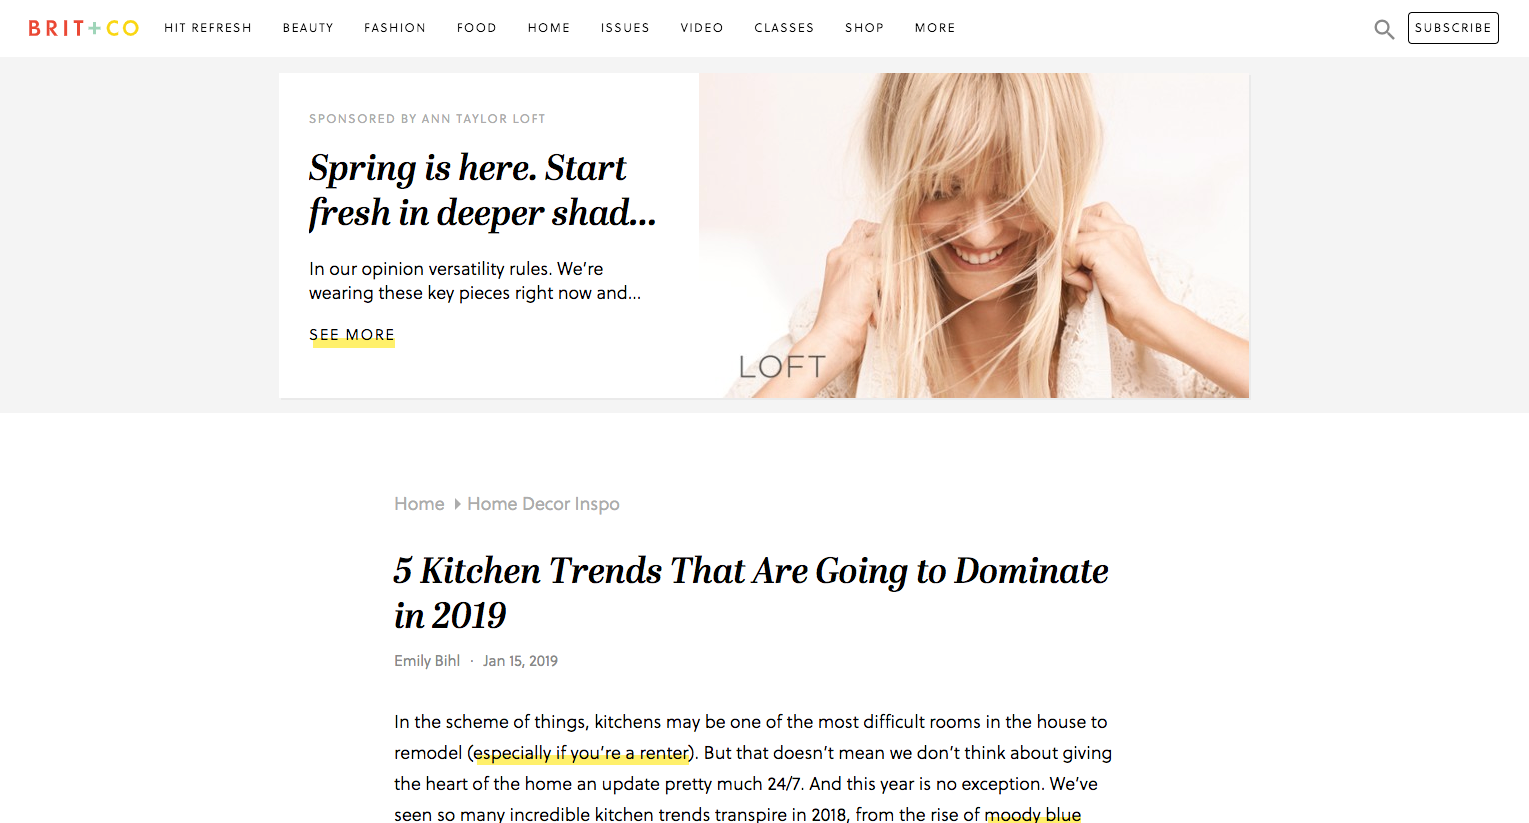Select Home in the top navigation
Image resolution: width=1529 pixels, height=823 pixels.
click(x=549, y=28)
